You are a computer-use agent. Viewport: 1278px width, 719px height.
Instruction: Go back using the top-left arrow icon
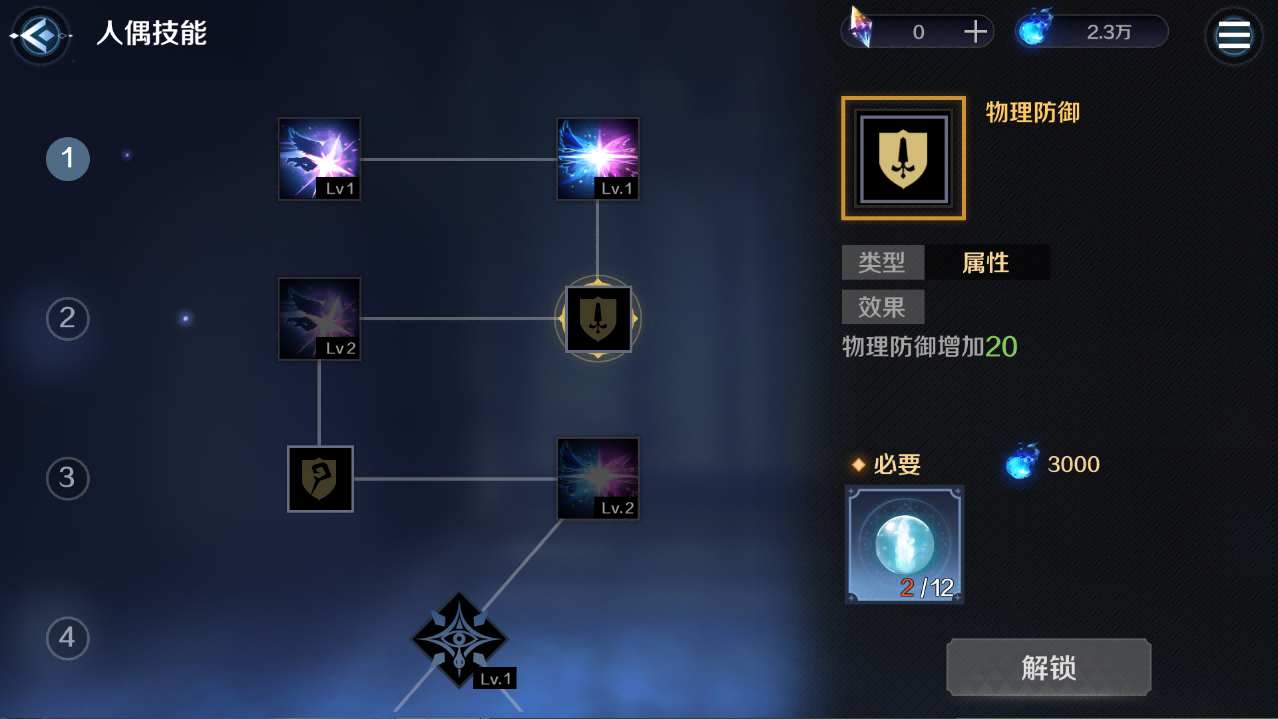coord(39,36)
